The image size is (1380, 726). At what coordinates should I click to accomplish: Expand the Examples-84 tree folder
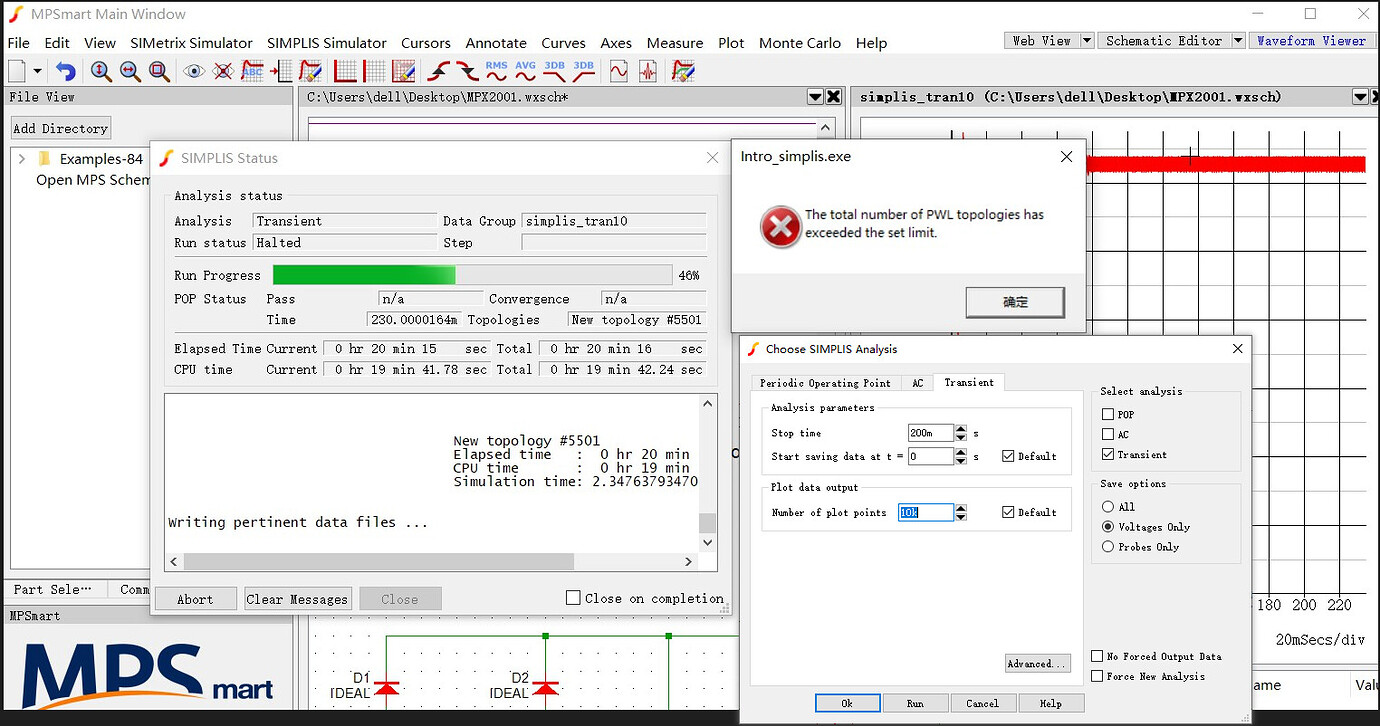click(21, 159)
